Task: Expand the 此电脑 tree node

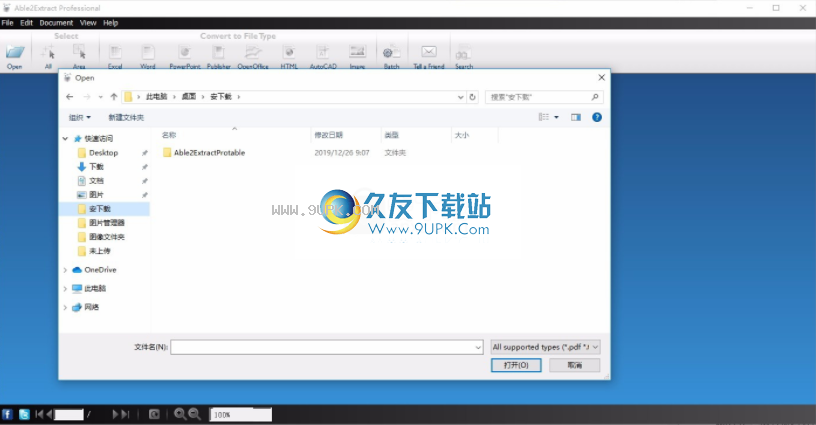Action: click(x=65, y=289)
